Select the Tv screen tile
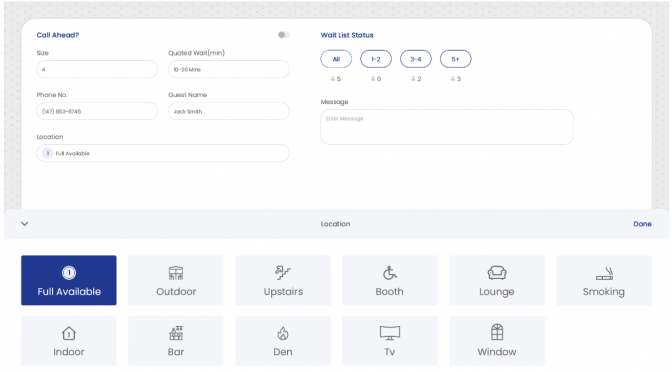The height and width of the screenshot is (372, 672). [390, 341]
